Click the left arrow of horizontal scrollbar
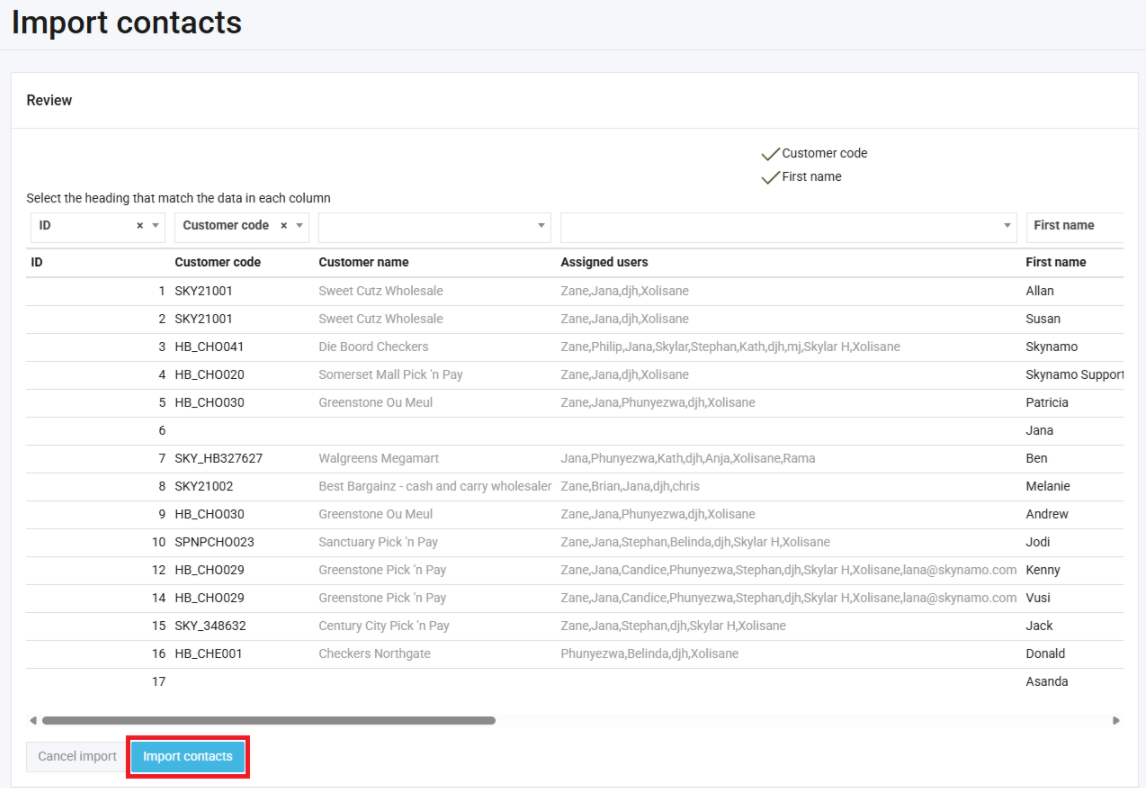The image size is (1148, 788). point(33,720)
